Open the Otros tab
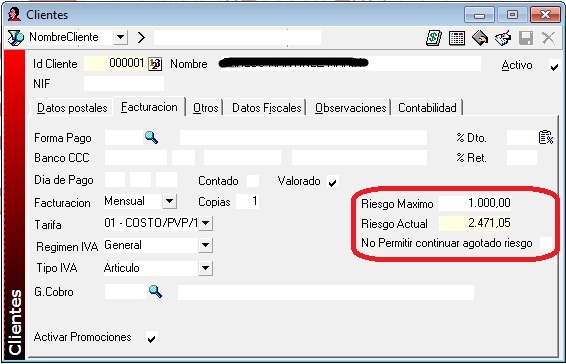 (x=205, y=108)
